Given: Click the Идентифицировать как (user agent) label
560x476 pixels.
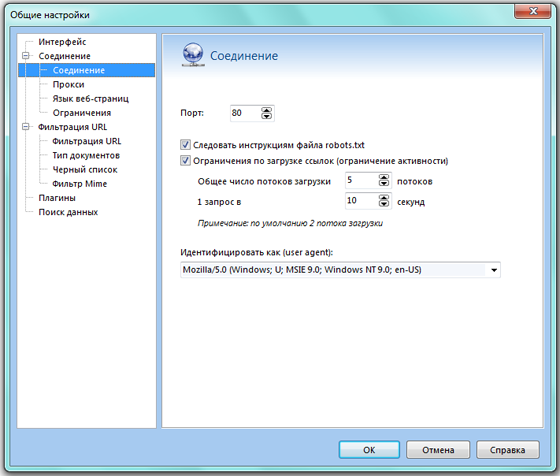Looking at the screenshot, I should (x=256, y=252).
